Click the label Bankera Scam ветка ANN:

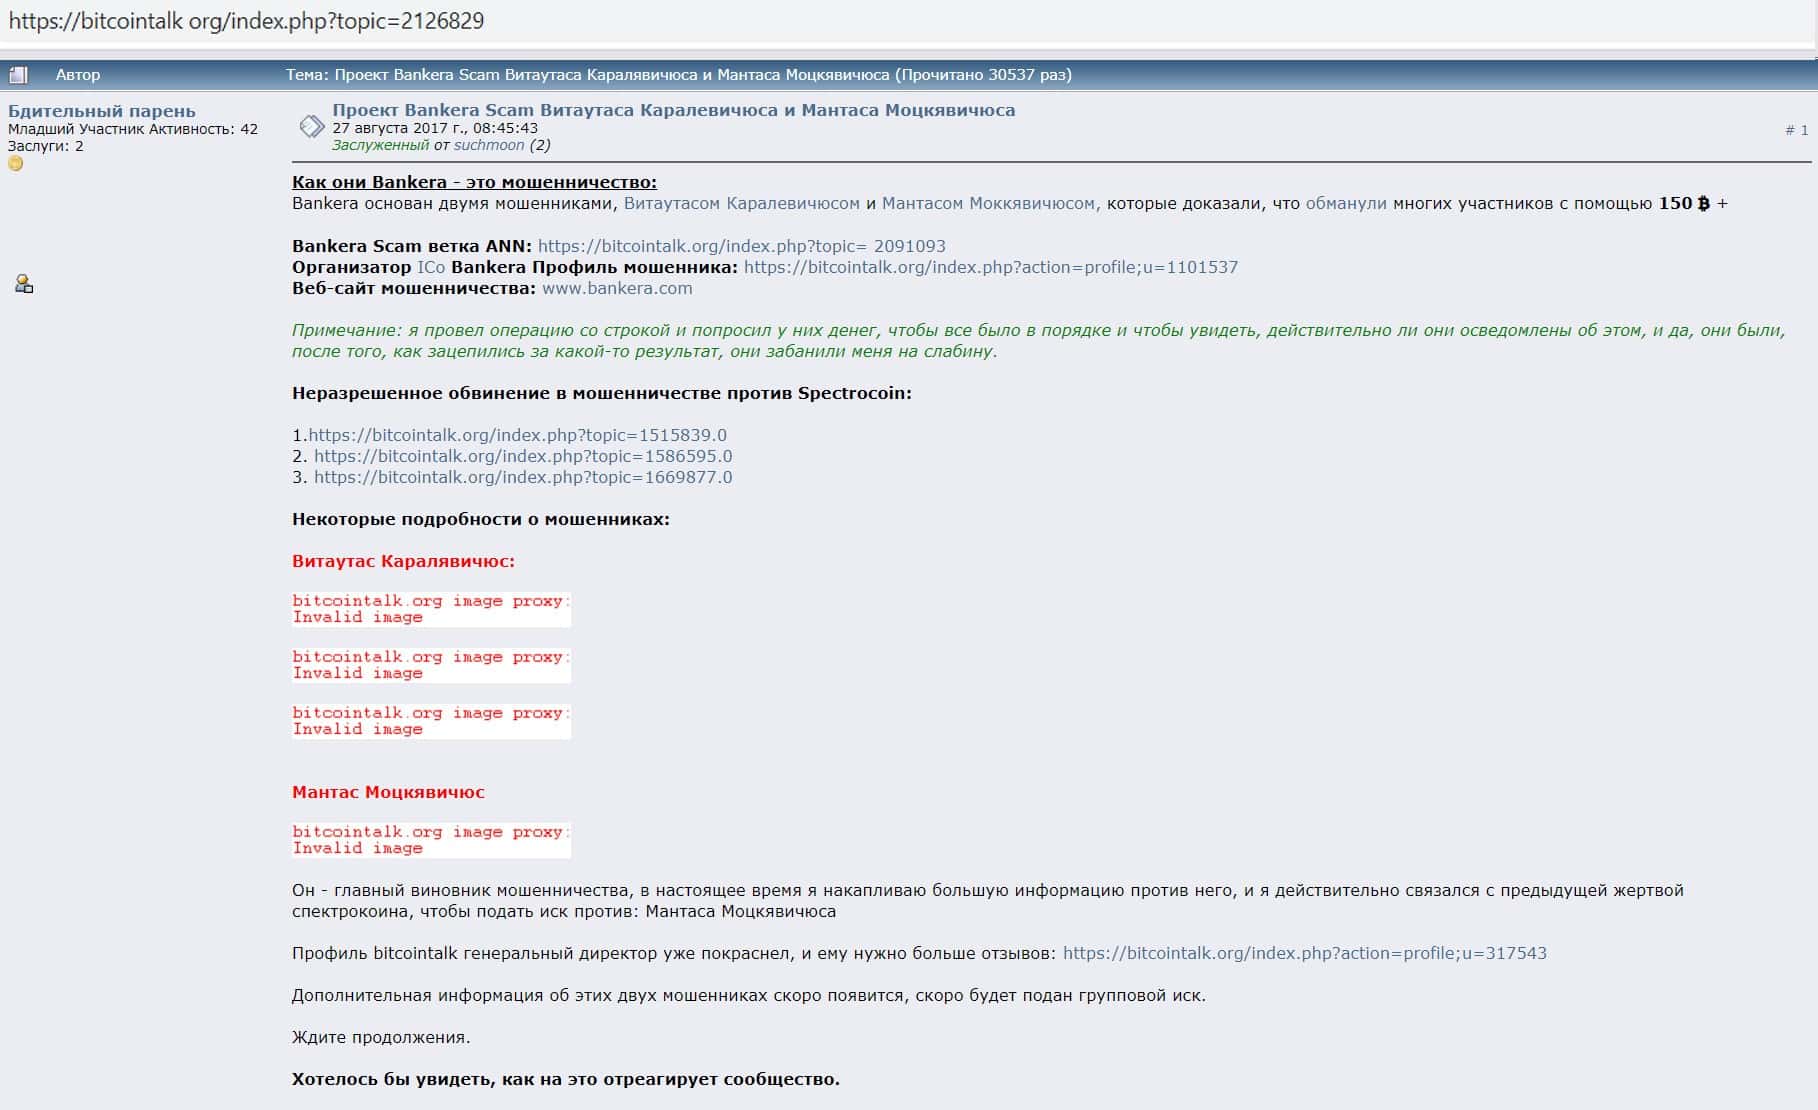412,246
